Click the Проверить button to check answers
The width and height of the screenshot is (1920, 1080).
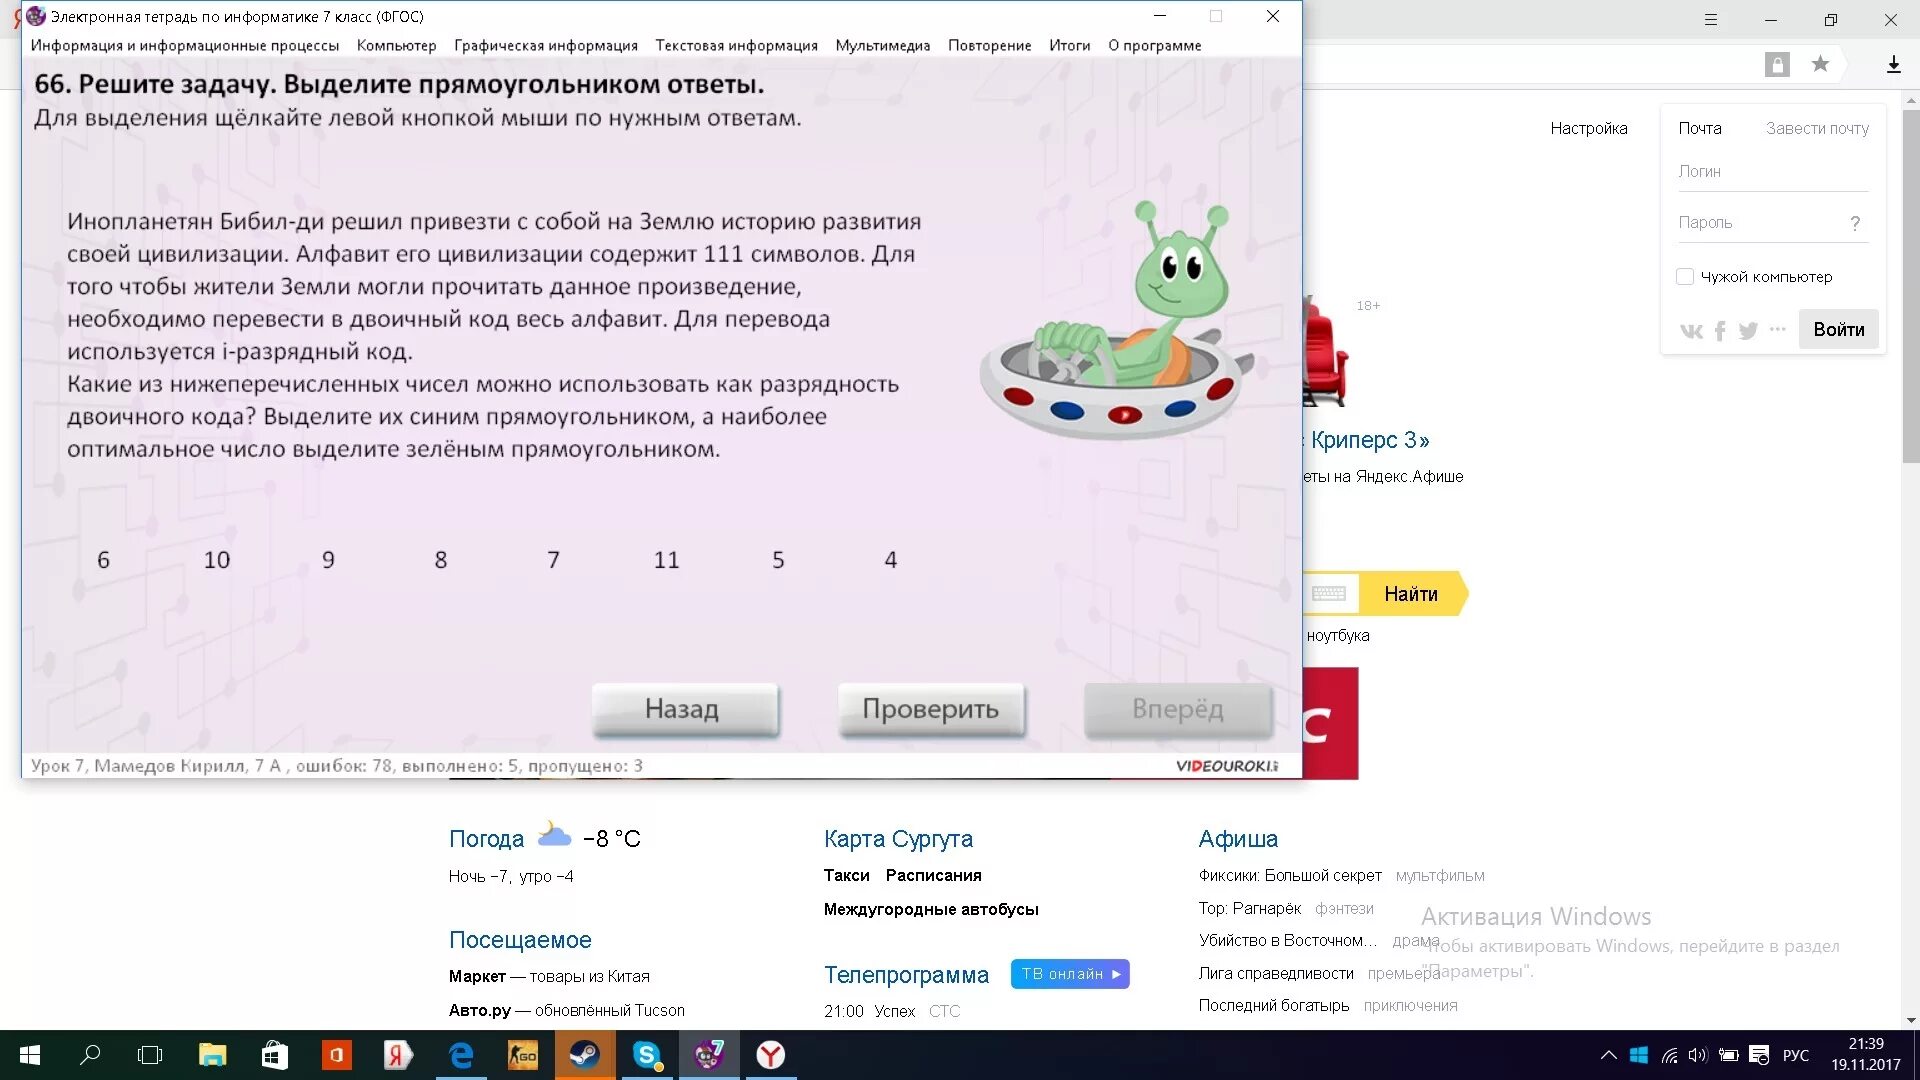(931, 708)
